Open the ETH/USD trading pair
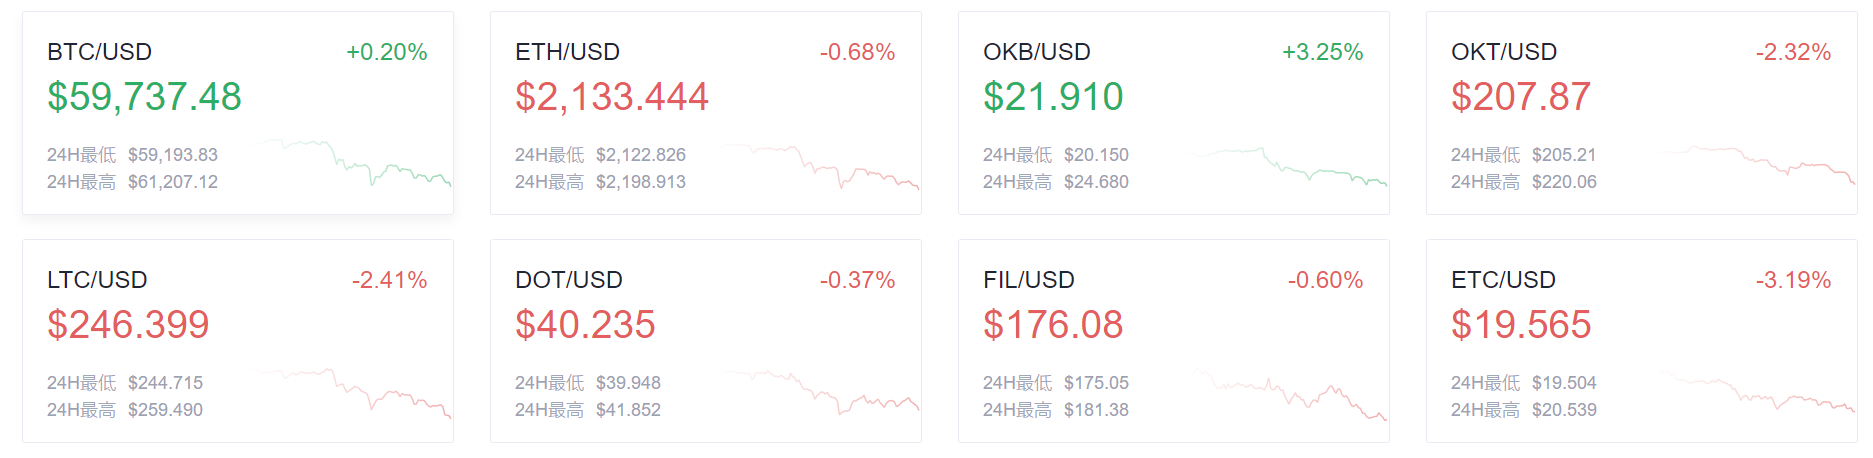This screenshot has height=458, width=1873. pos(706,113)
